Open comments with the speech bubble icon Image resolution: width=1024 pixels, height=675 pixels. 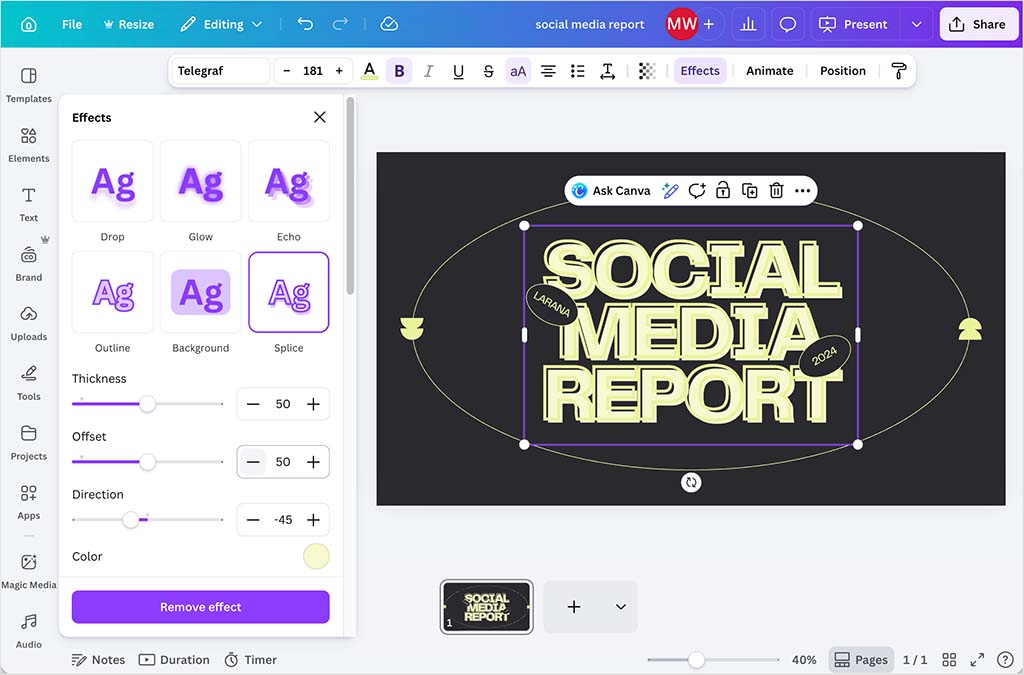(x=788, y=22)
